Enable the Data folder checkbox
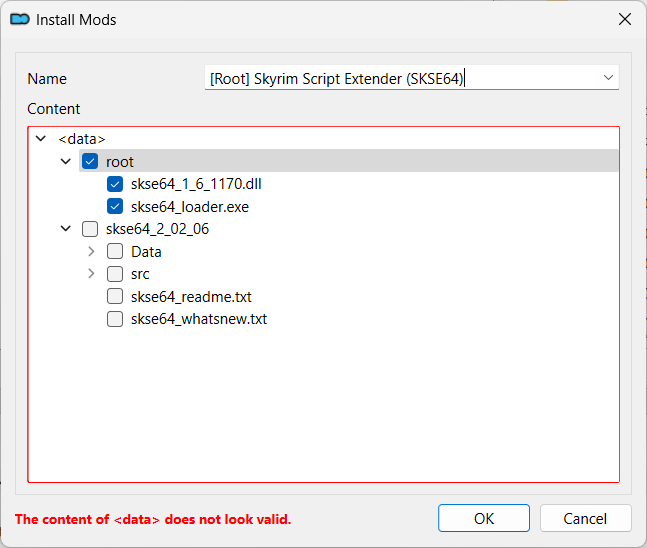The image size is (647, 548). (x=115, y=252)
